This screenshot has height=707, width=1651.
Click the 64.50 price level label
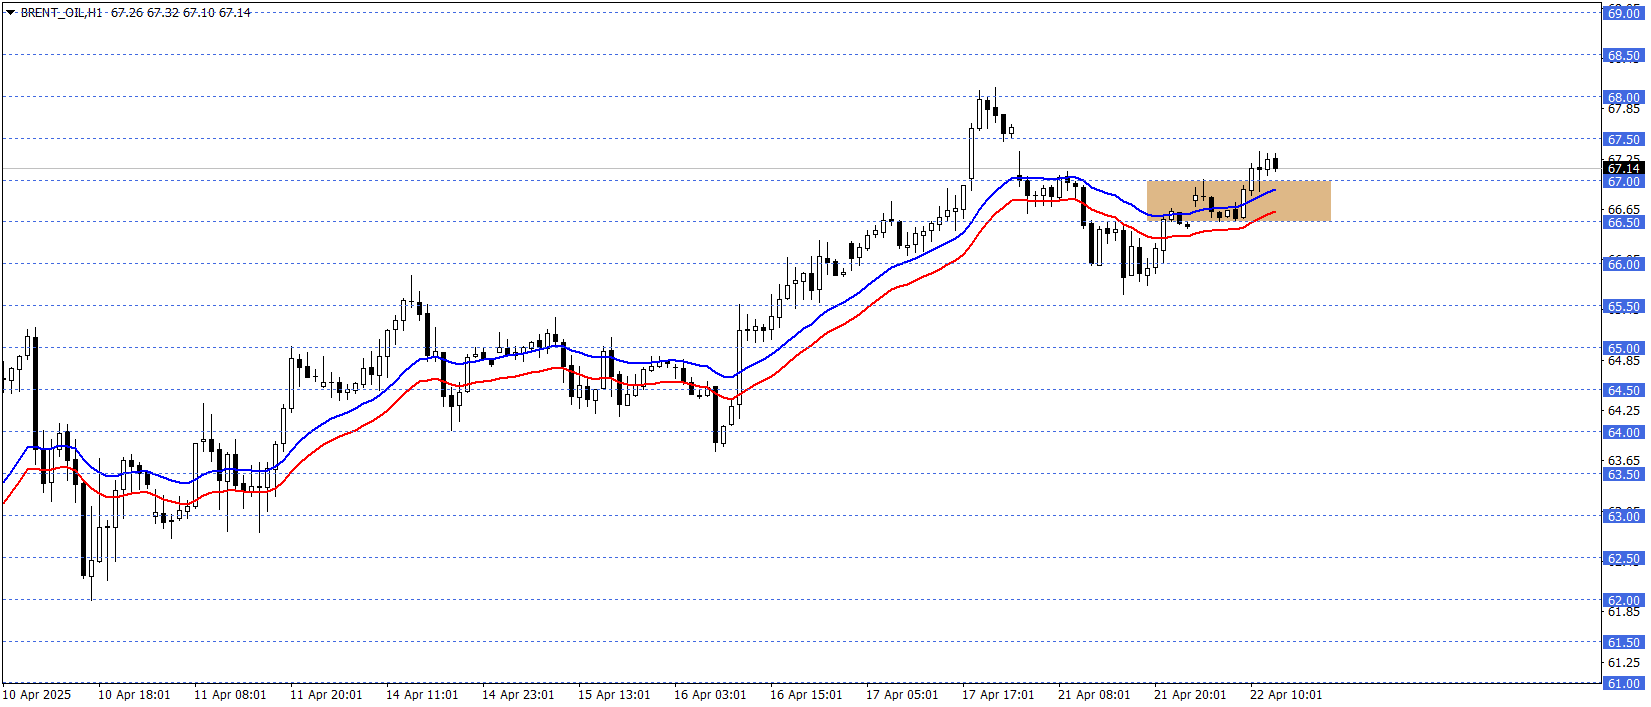pyautogui.click(x=1624, y=390)
